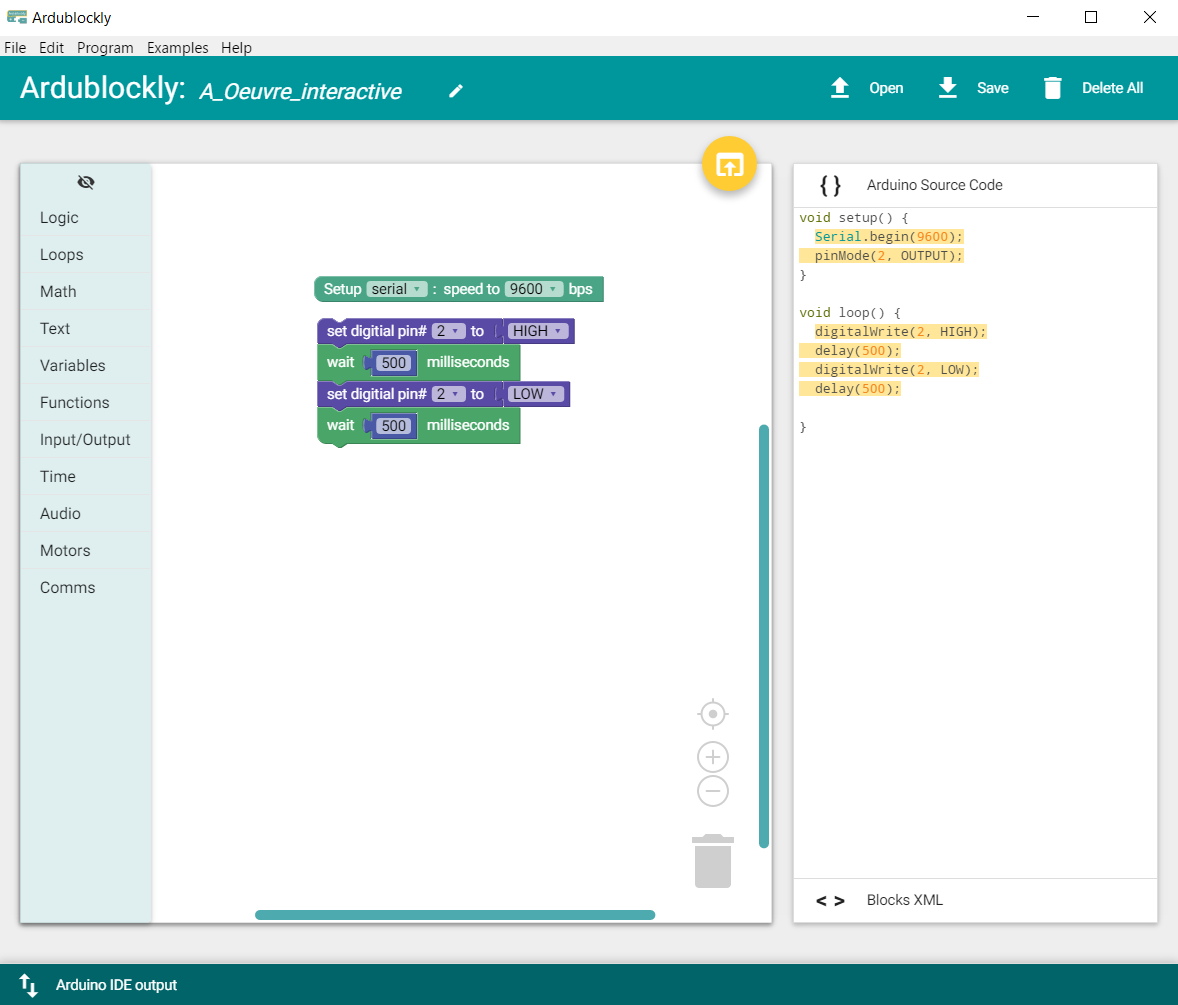Image resolution: width=1178 pixels, height=1005 pixels.
Task: Click the Delete All trash icon
Action: [1052, 88]
